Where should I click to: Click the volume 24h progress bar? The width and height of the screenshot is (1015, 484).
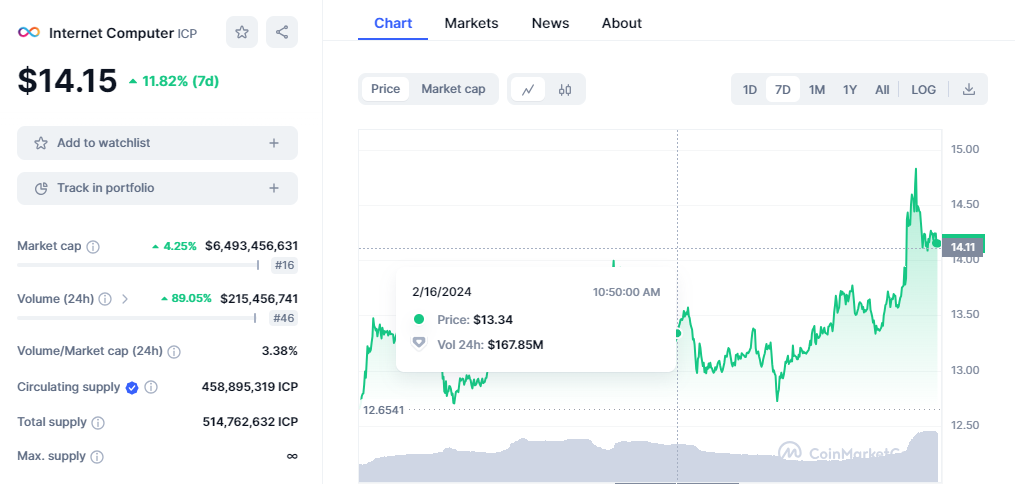point(137,318)
